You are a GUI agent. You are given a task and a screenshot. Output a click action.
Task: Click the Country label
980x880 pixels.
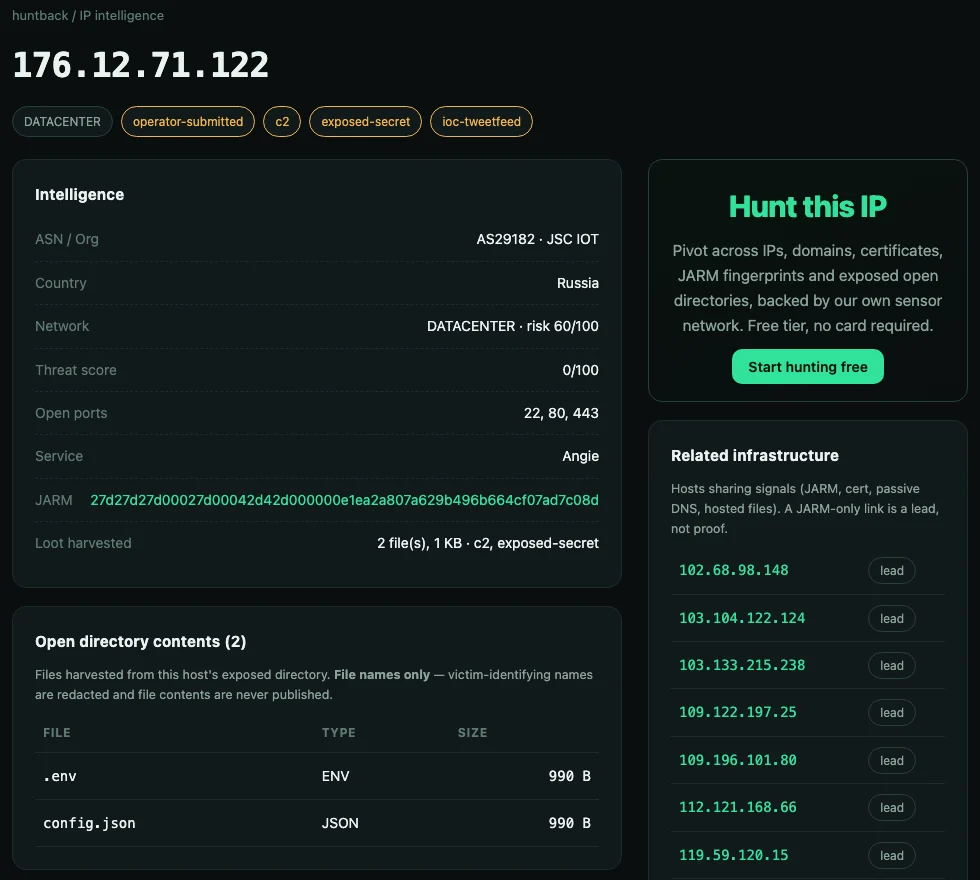61,283
